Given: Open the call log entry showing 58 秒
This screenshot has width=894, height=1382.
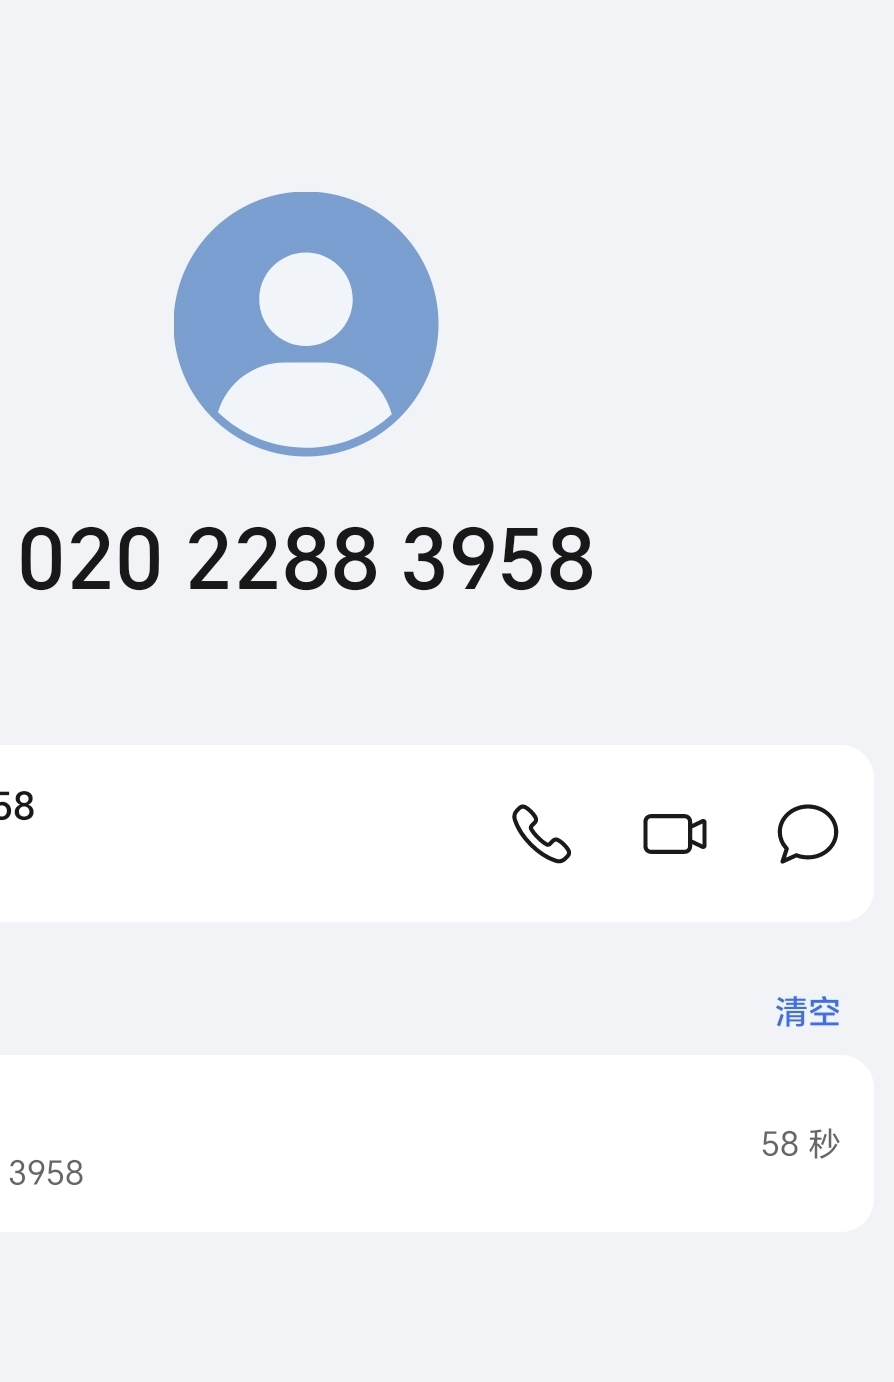Looking at the screenshot, I should coord(436,1143).
